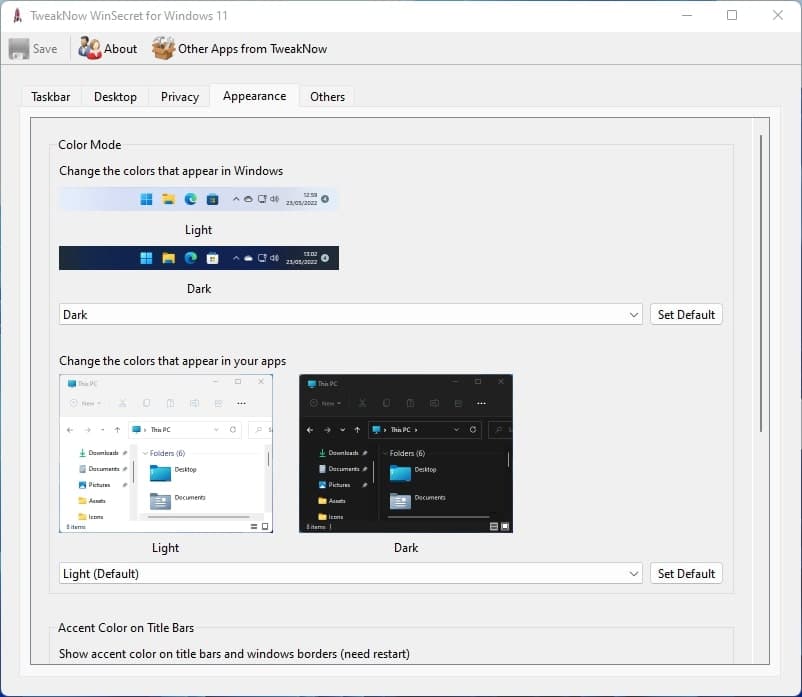802x697 pixels.
Task: Select the Others tab
Action: pyautogui.click(x=327, y=97)
